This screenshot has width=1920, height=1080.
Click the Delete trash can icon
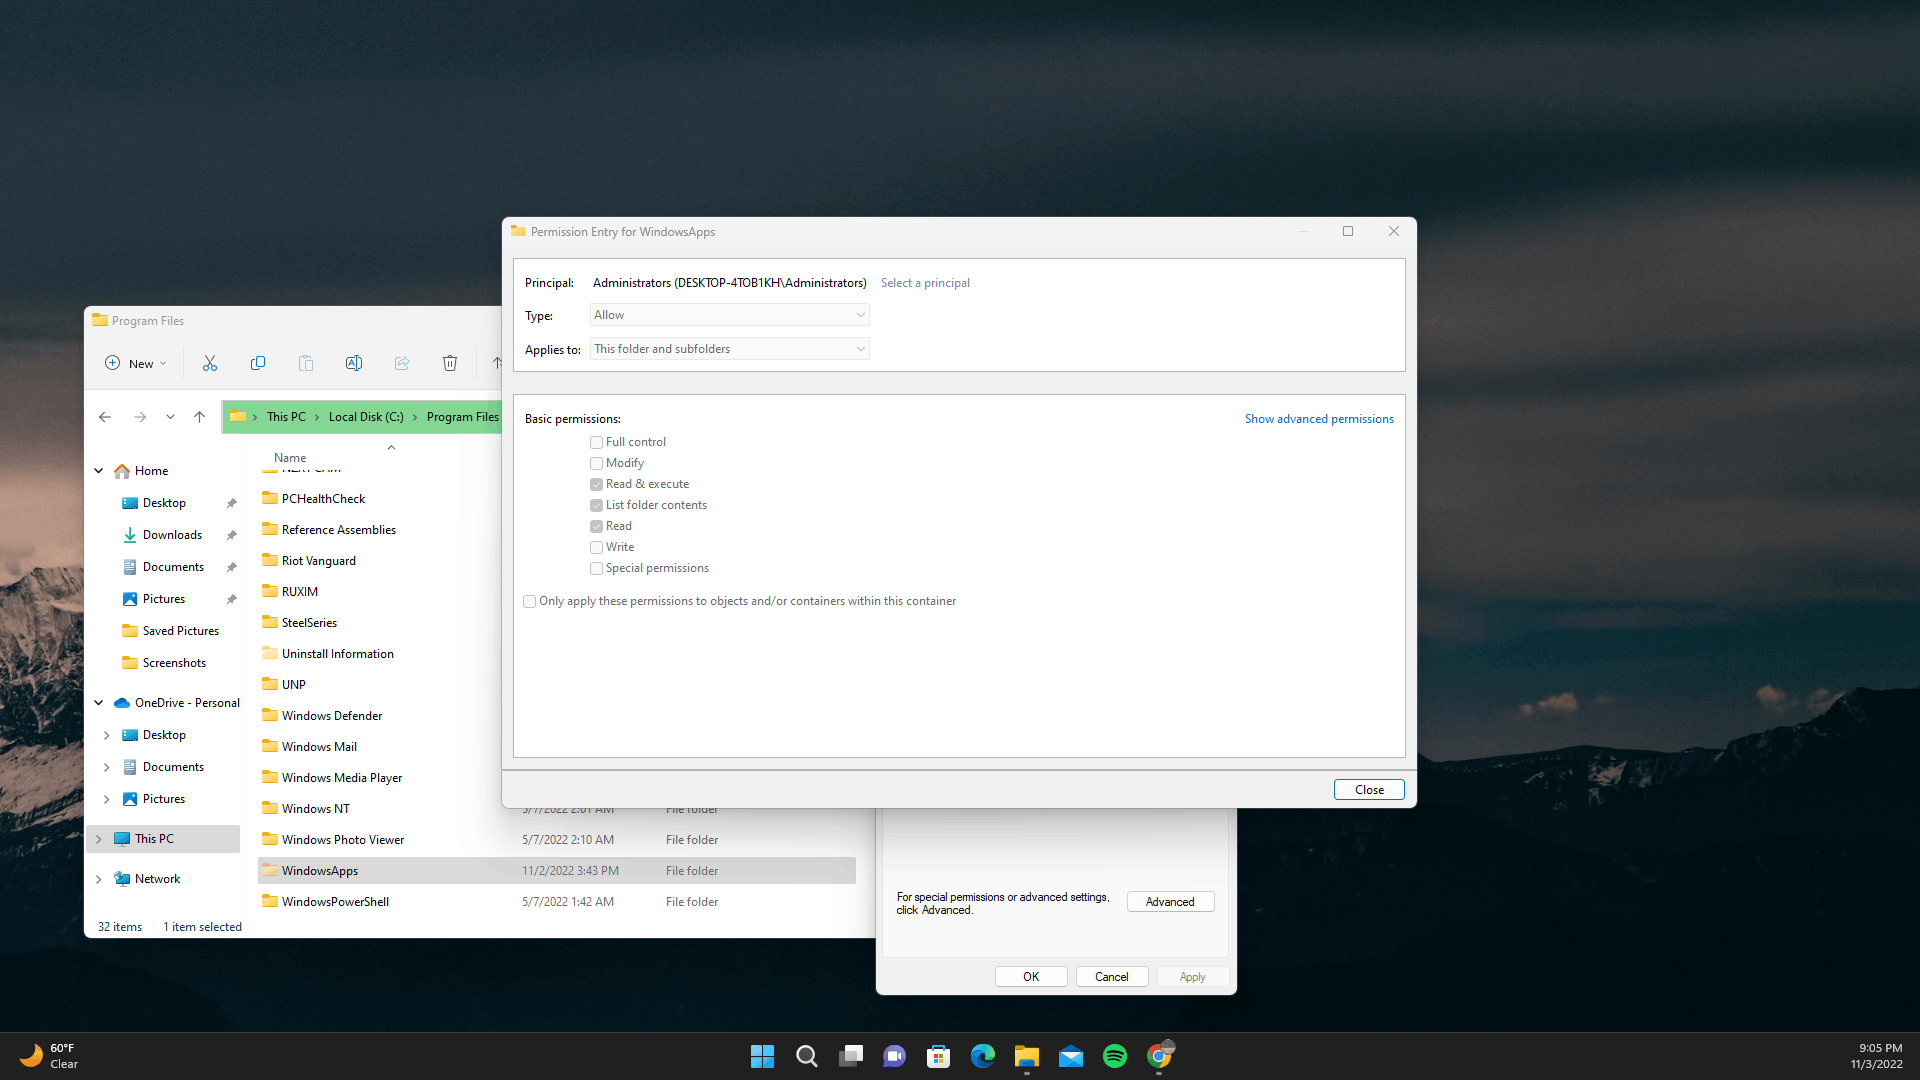[450, 363]
